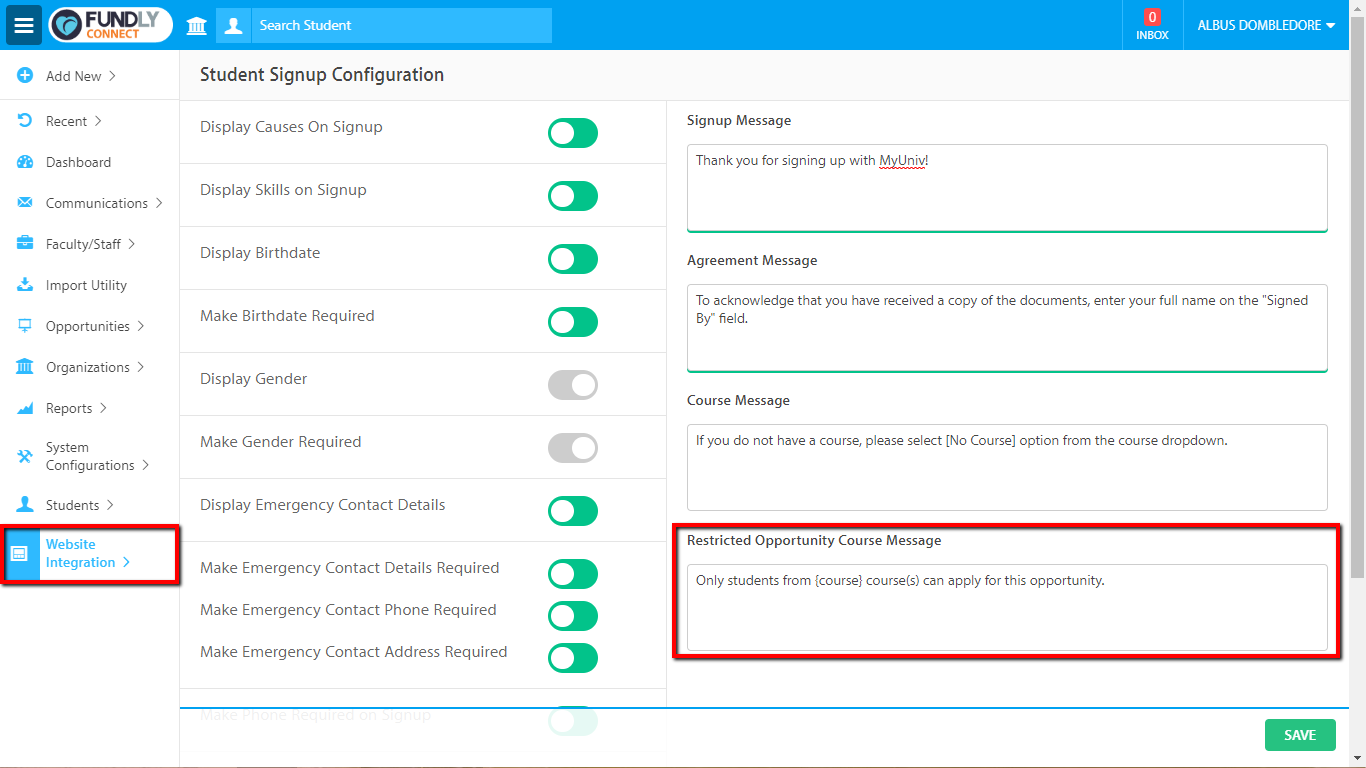The width and height of the screenshot is (1366, 768).
Task: Toggle Display Emergency Contact Details switch
Action: 573,511
